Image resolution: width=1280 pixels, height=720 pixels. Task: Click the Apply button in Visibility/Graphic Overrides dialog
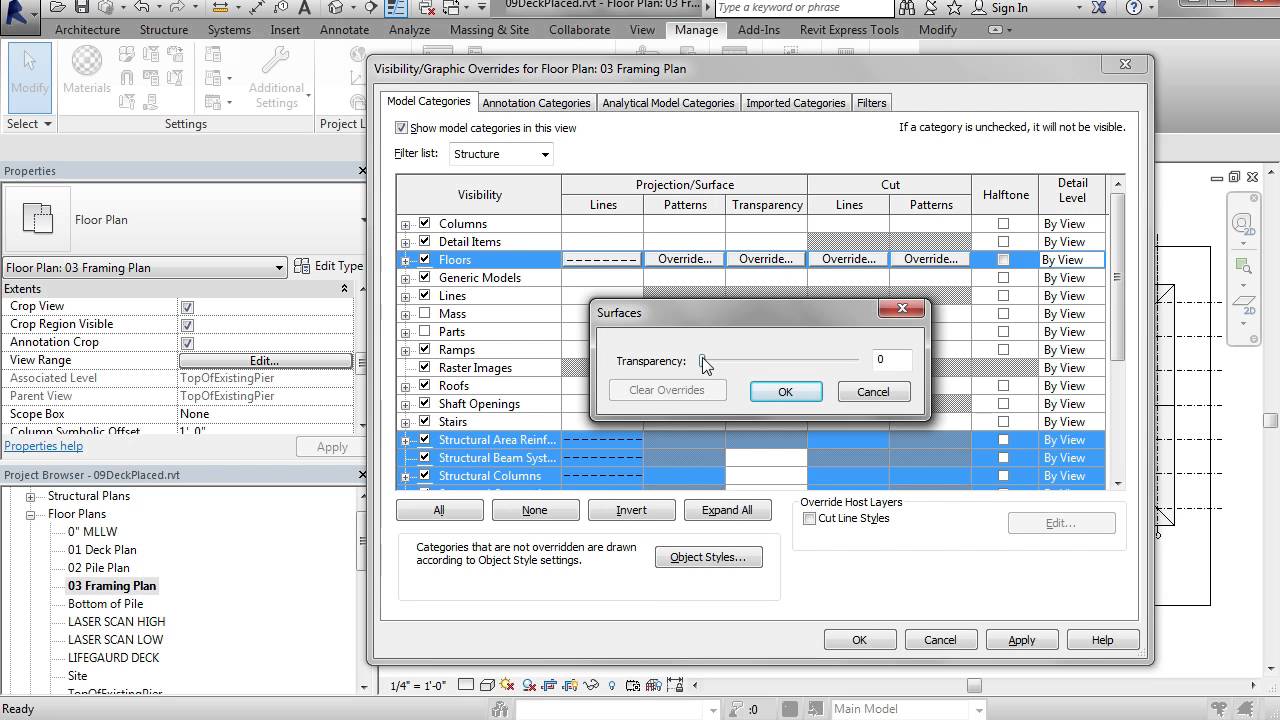tap(1021, 640)
